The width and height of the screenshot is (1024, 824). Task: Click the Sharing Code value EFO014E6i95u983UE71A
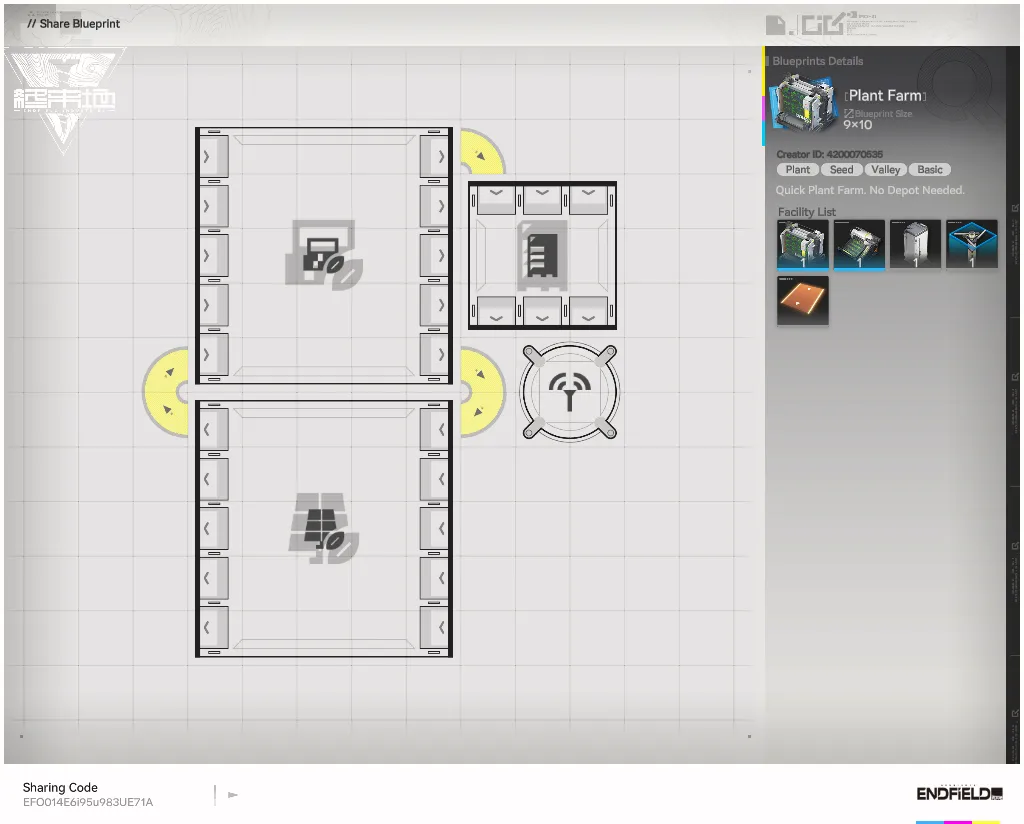pos(88,802)
